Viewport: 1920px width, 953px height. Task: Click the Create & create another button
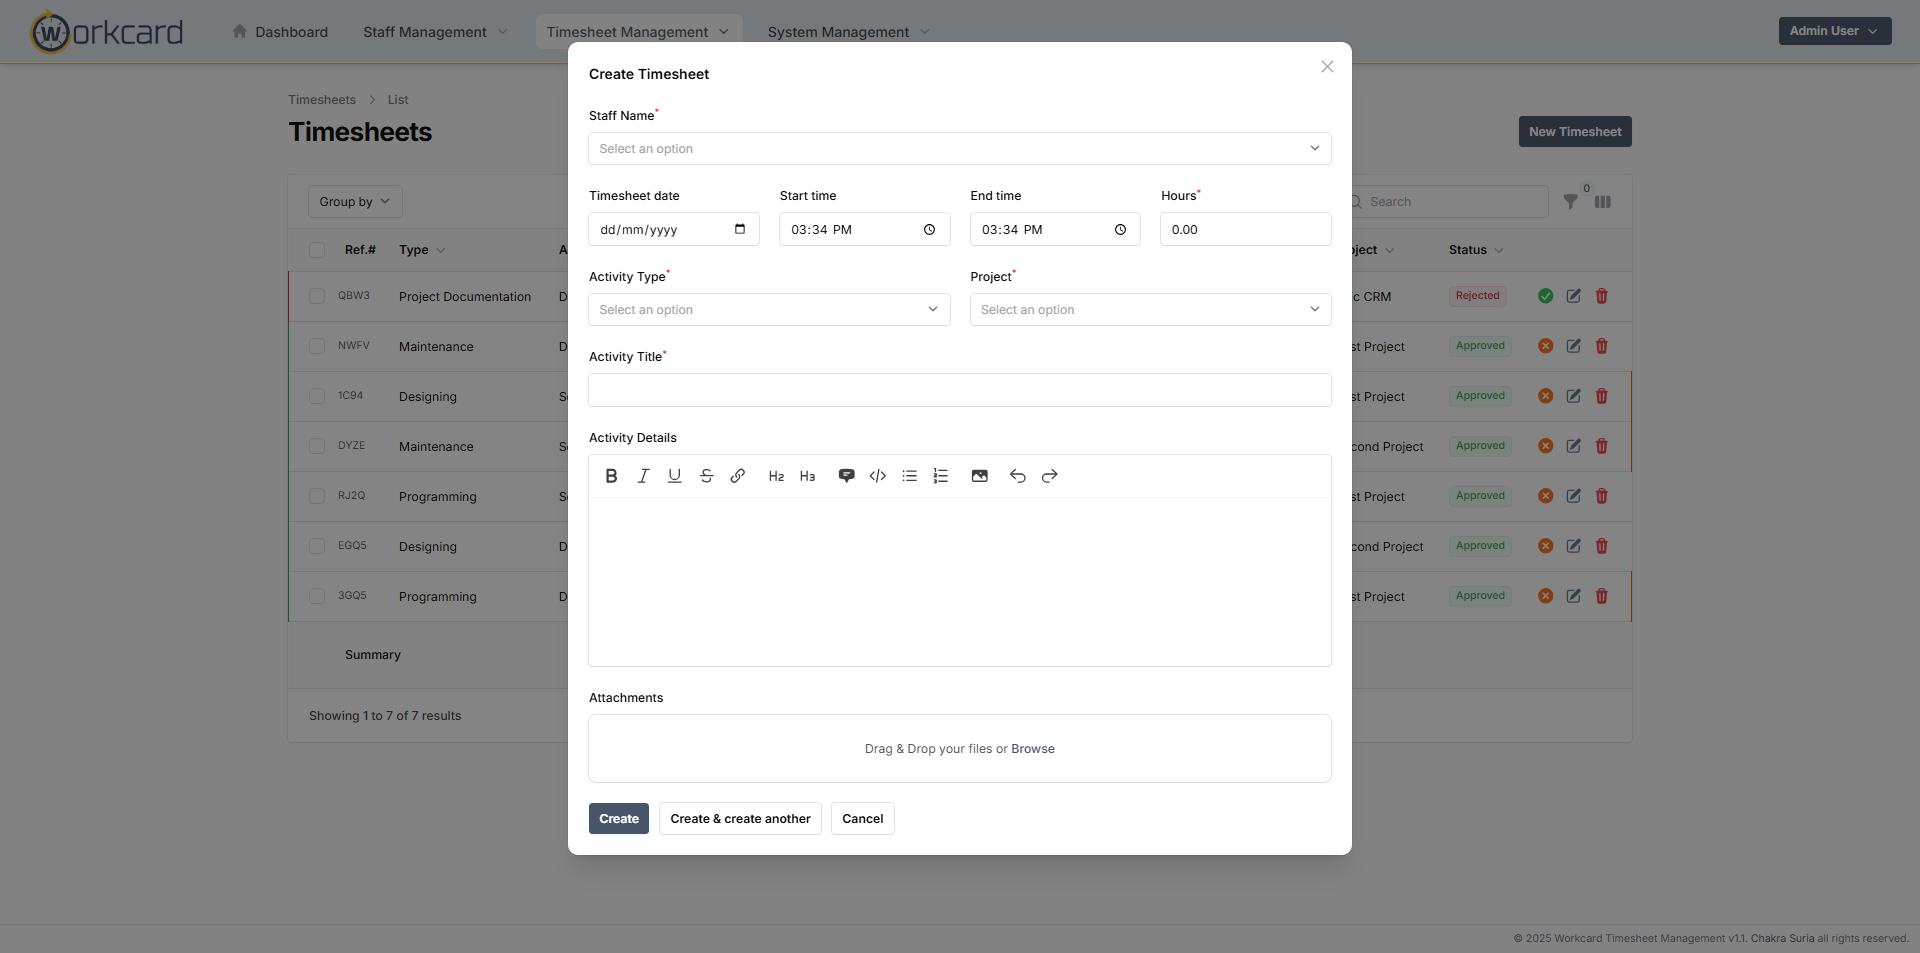(740, 819)
